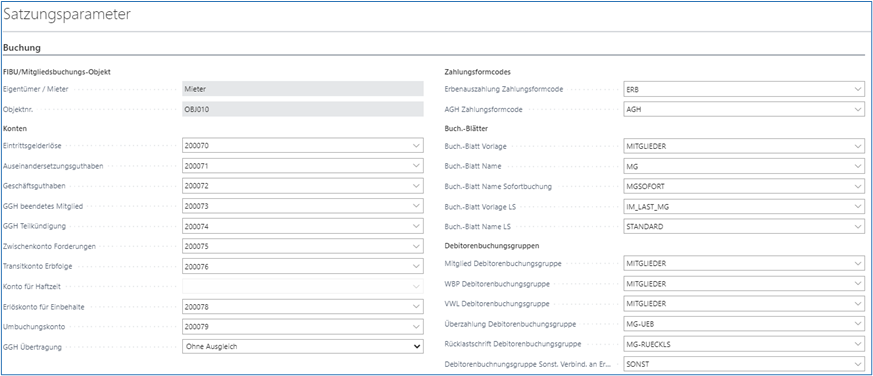The image size is (873, 376).
Task: Click the 'Konten' group heading
Action: (16, 128)
